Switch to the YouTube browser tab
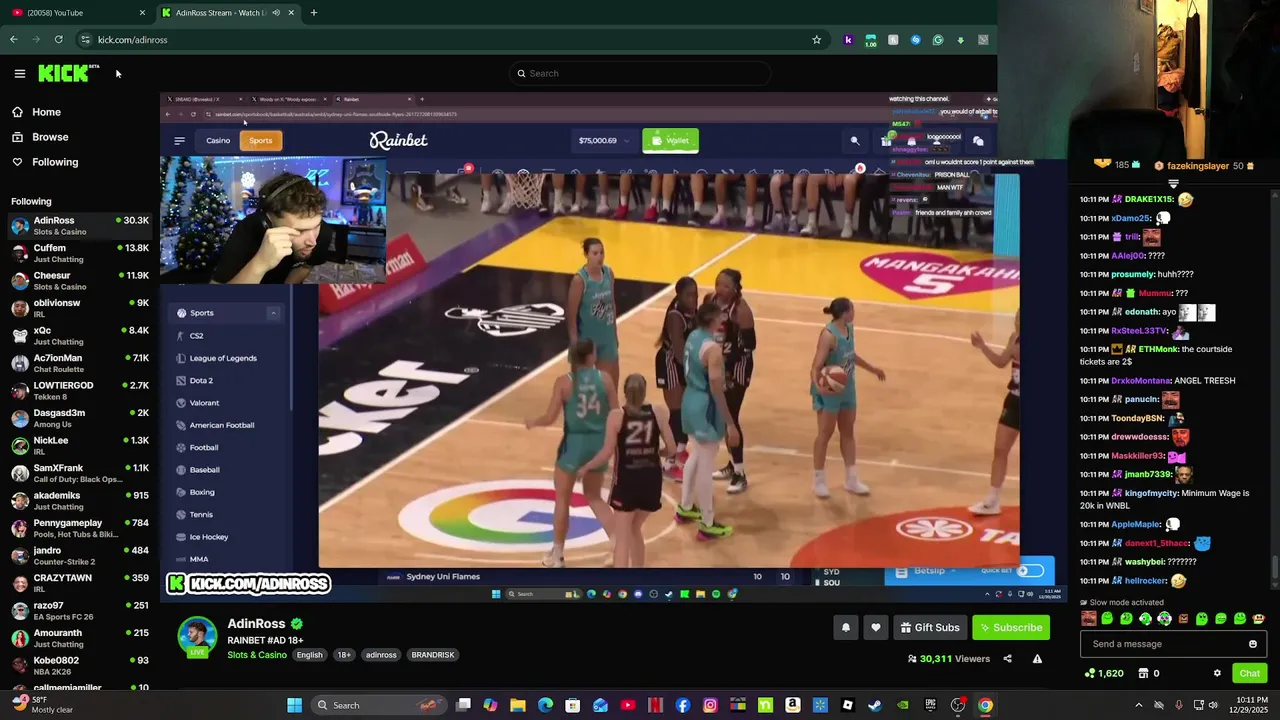The height and width of the screenshot is (720, 1280). (x=78, y=13)
